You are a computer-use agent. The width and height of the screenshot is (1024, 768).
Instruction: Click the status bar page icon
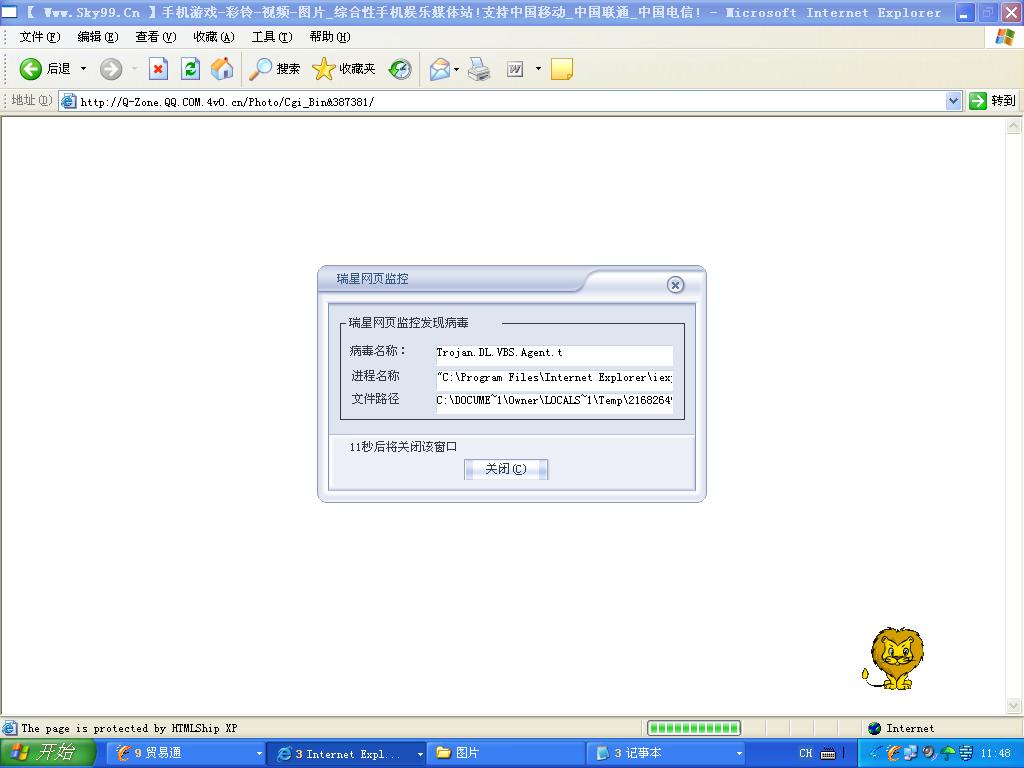9,728
